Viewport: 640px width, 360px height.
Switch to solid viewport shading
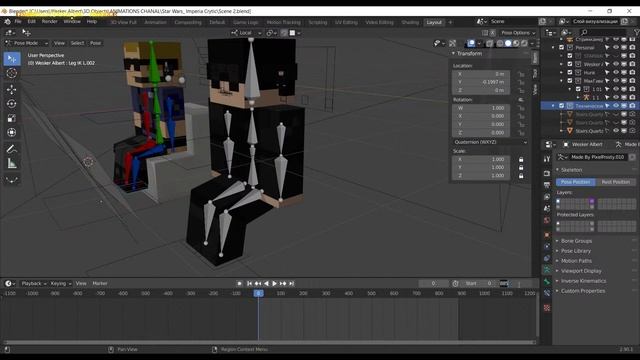508,43
